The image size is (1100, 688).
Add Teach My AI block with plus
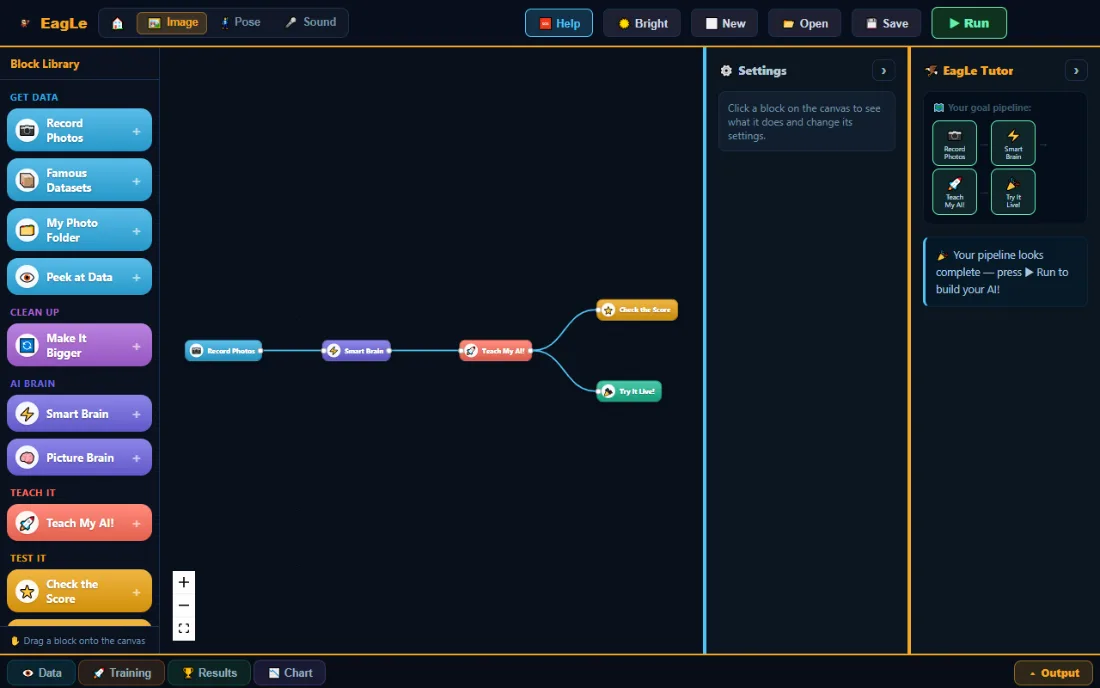[x=137, y=523]
